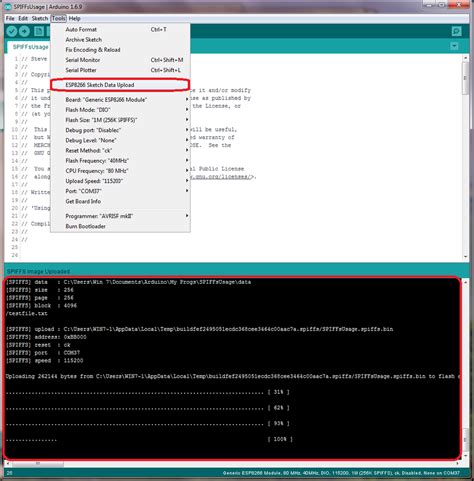
Task: Click the Upload arrow toolbar icon
Action: [x=24, y=31]
